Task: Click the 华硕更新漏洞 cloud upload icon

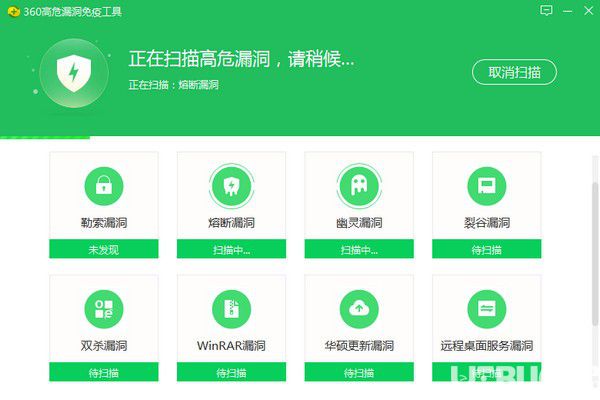Action: 359,309
